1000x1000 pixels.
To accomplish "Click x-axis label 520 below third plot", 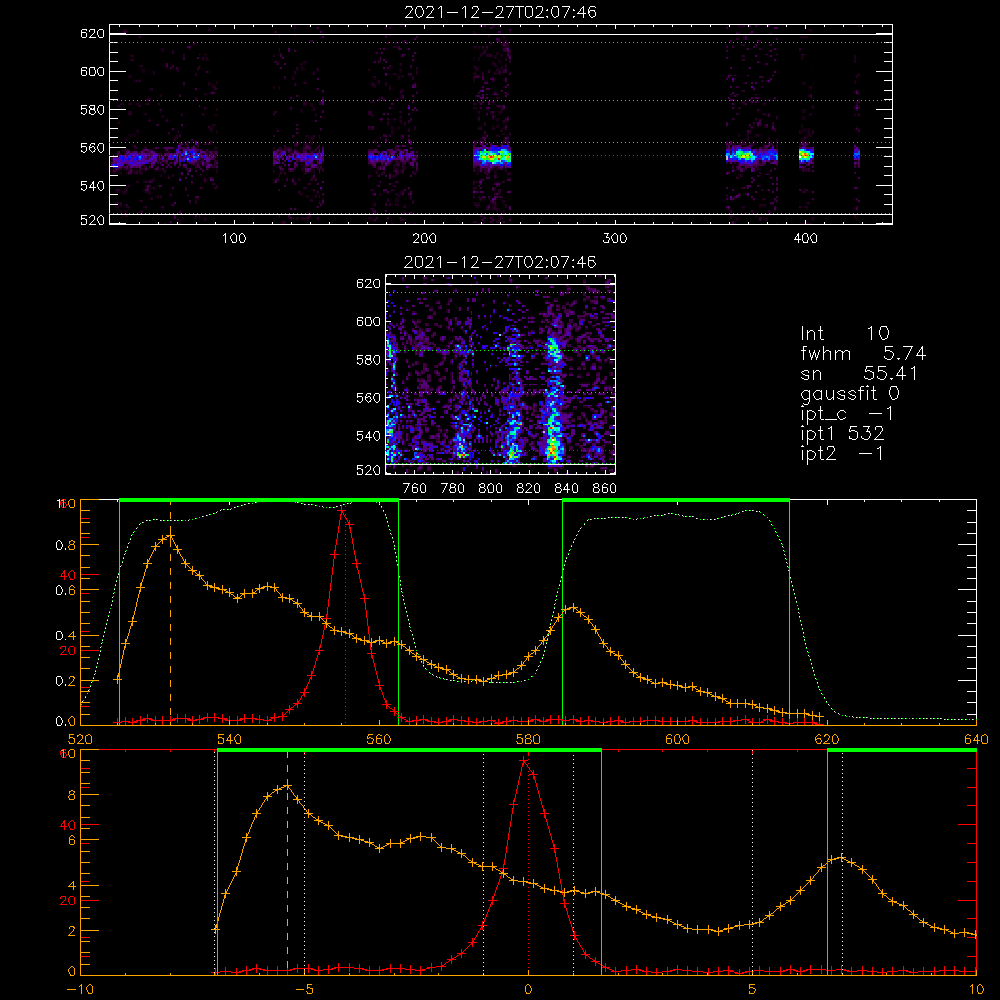I will pyautogui.click(x=80, y=739).
